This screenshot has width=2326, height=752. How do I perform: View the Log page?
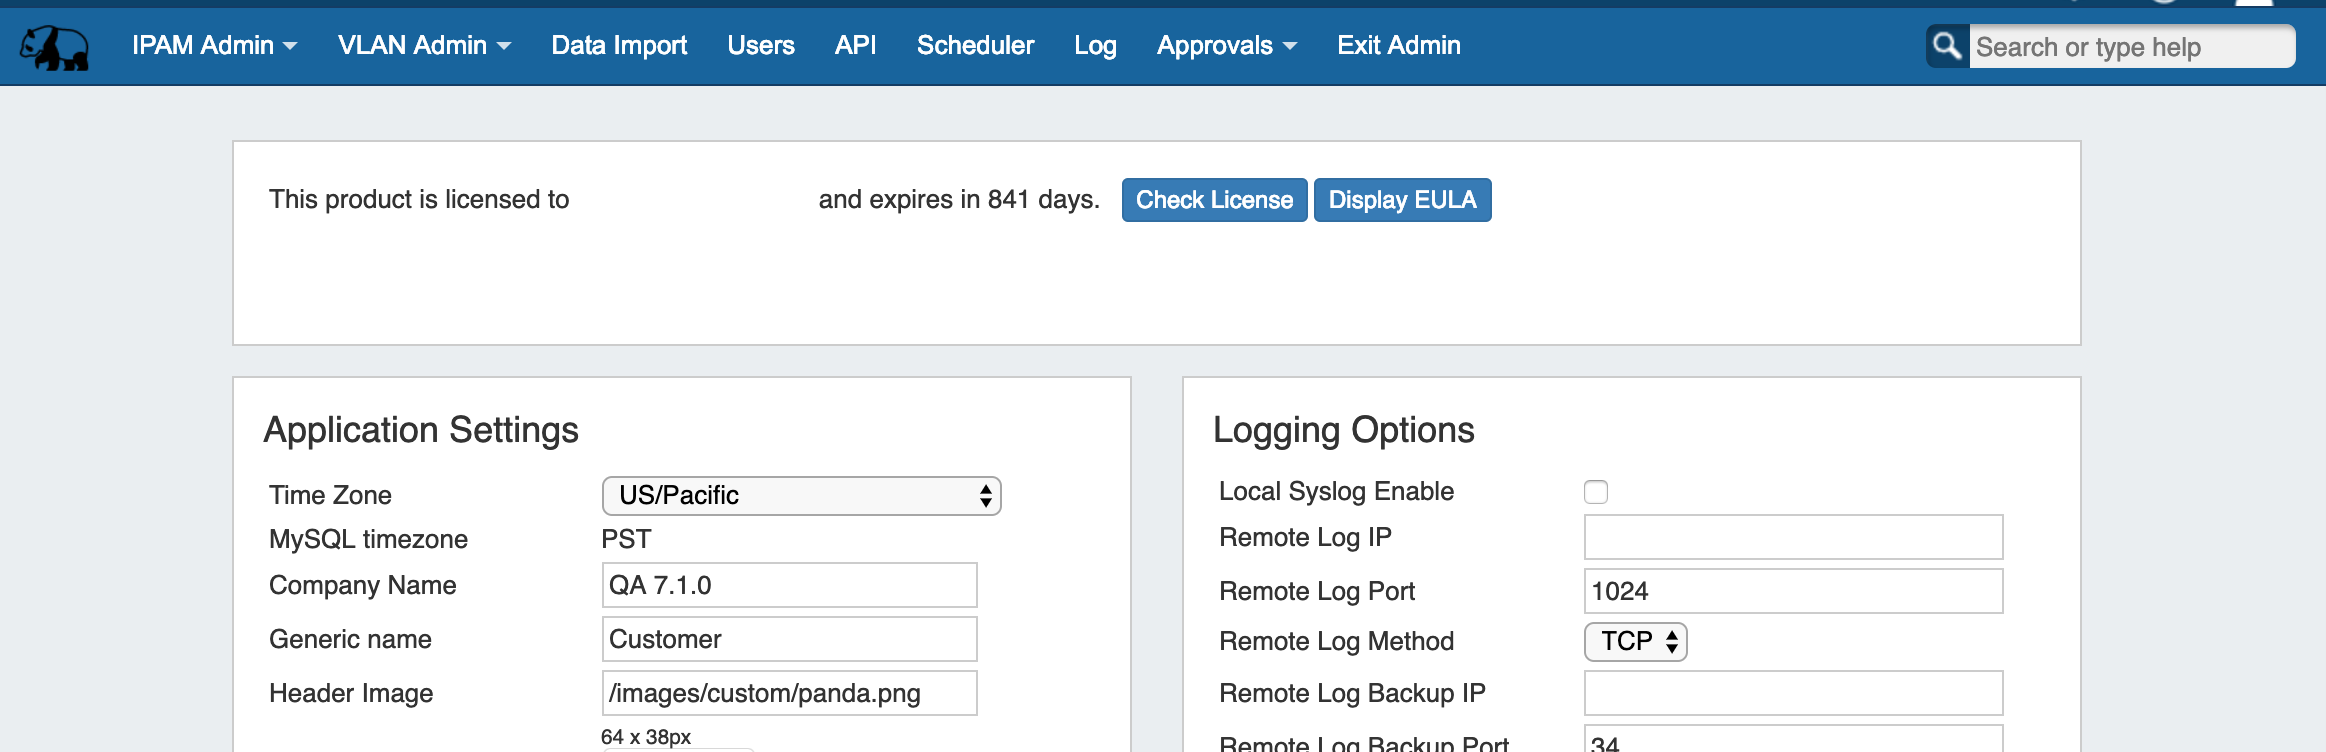pos(1095,45)
